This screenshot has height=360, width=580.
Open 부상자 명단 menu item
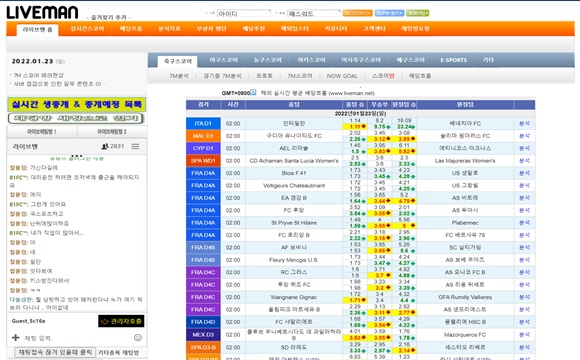(x=212, y=28)
